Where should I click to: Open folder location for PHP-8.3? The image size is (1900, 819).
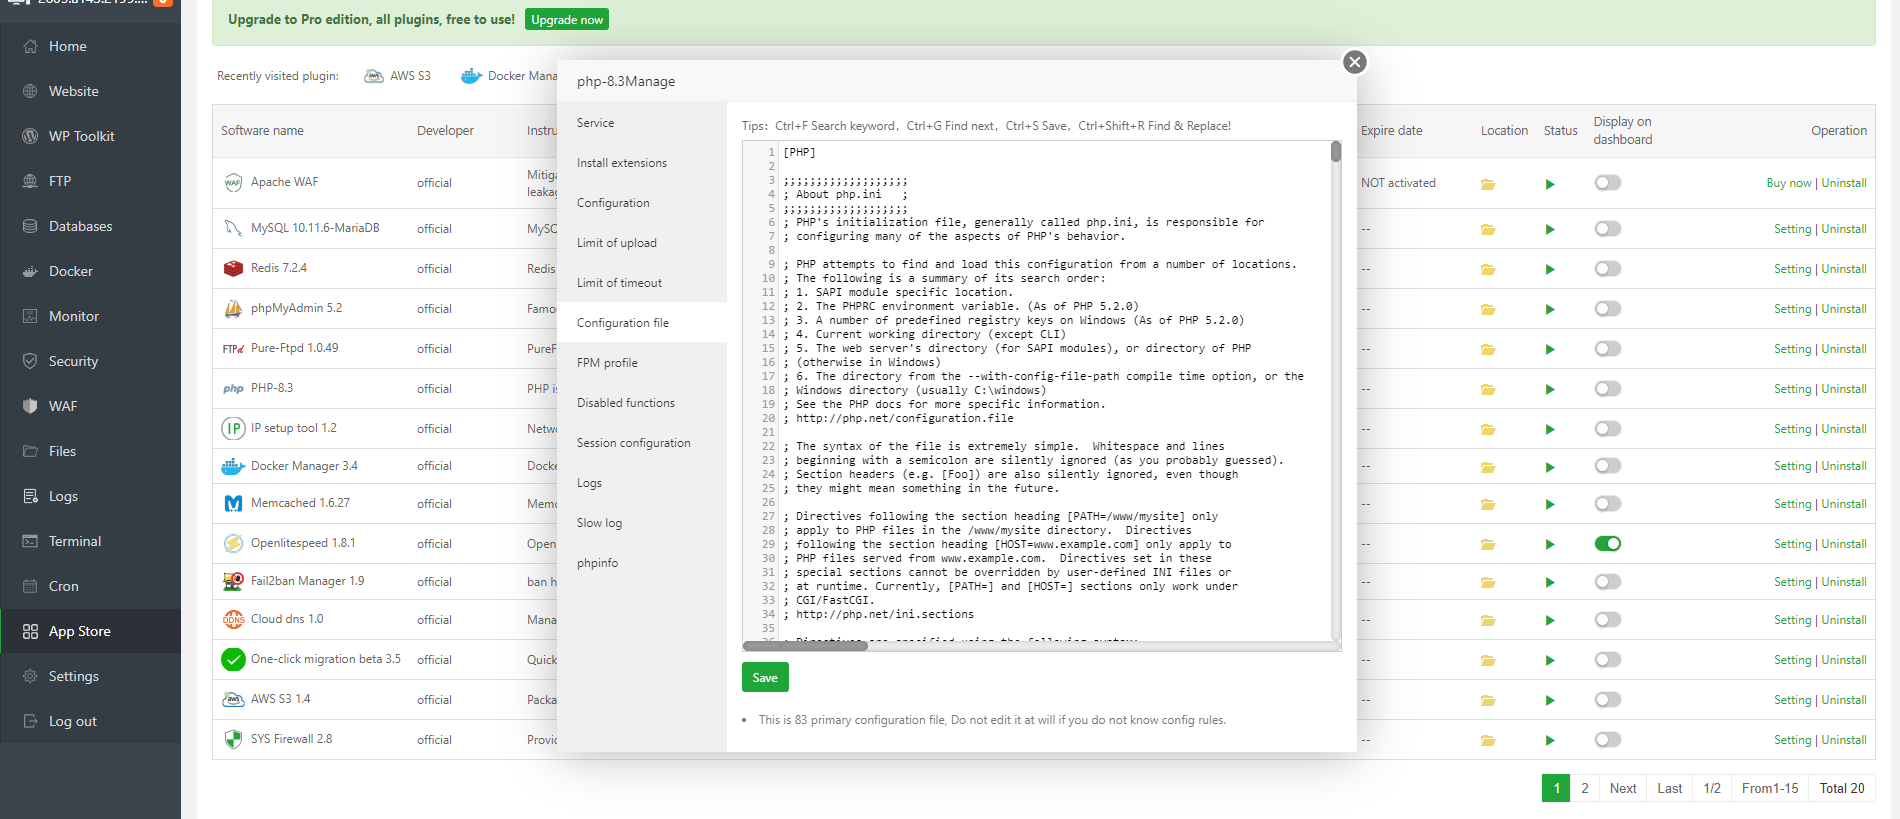[x=1488, y=390]
